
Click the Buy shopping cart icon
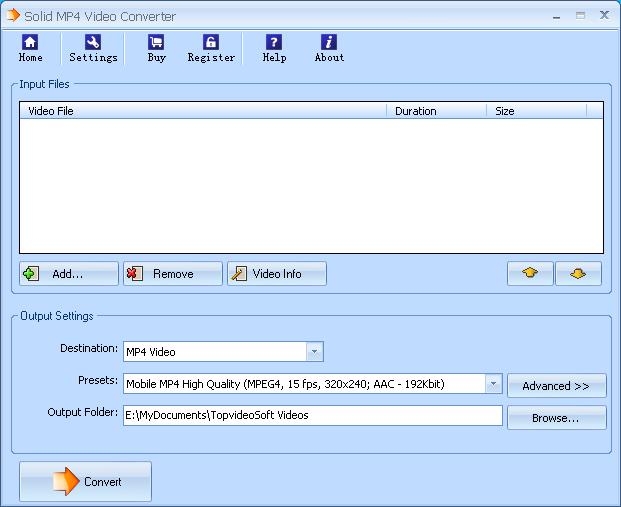156,42
